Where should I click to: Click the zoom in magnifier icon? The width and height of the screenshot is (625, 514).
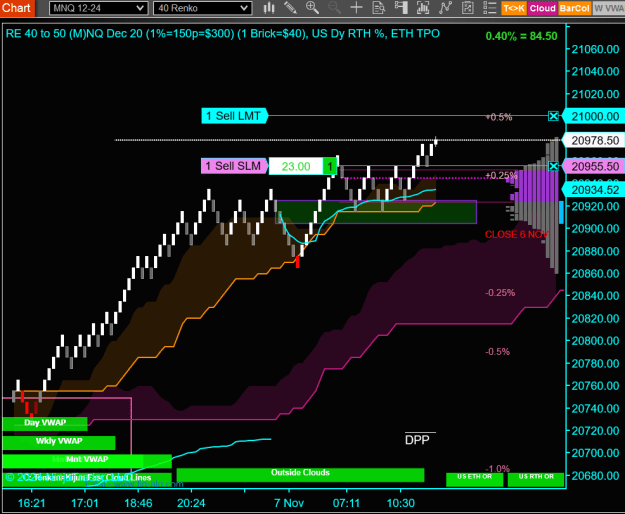tap(312, 8)
